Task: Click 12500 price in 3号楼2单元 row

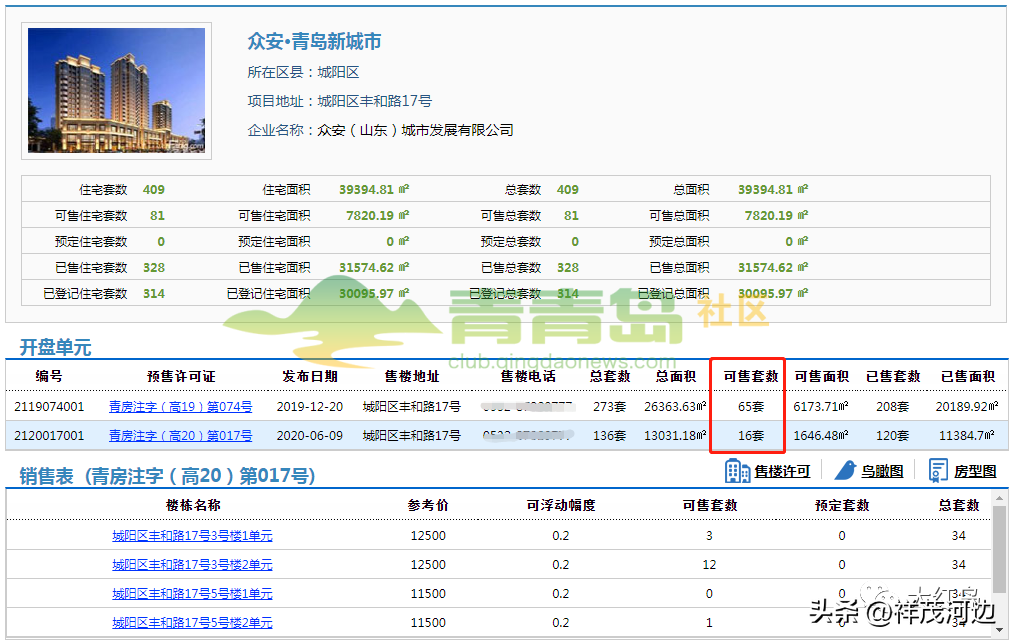Action: [428, 565]
